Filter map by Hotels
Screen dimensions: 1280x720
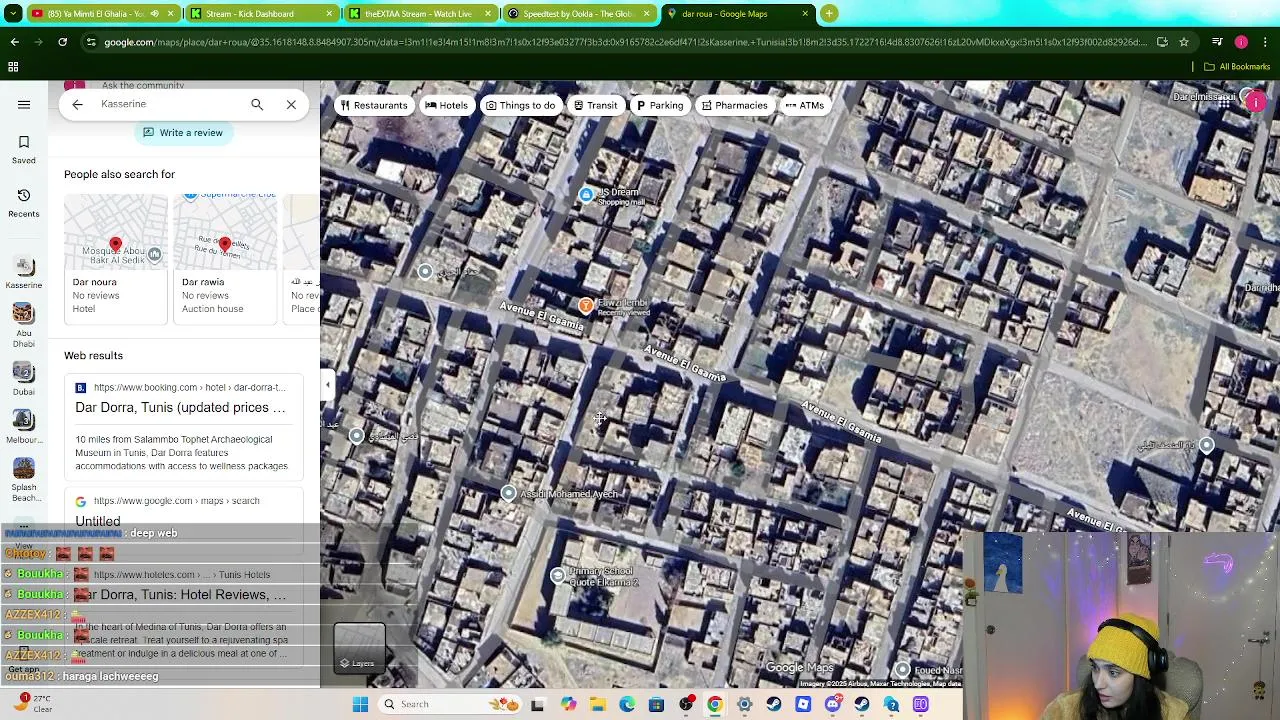[446, 105]
